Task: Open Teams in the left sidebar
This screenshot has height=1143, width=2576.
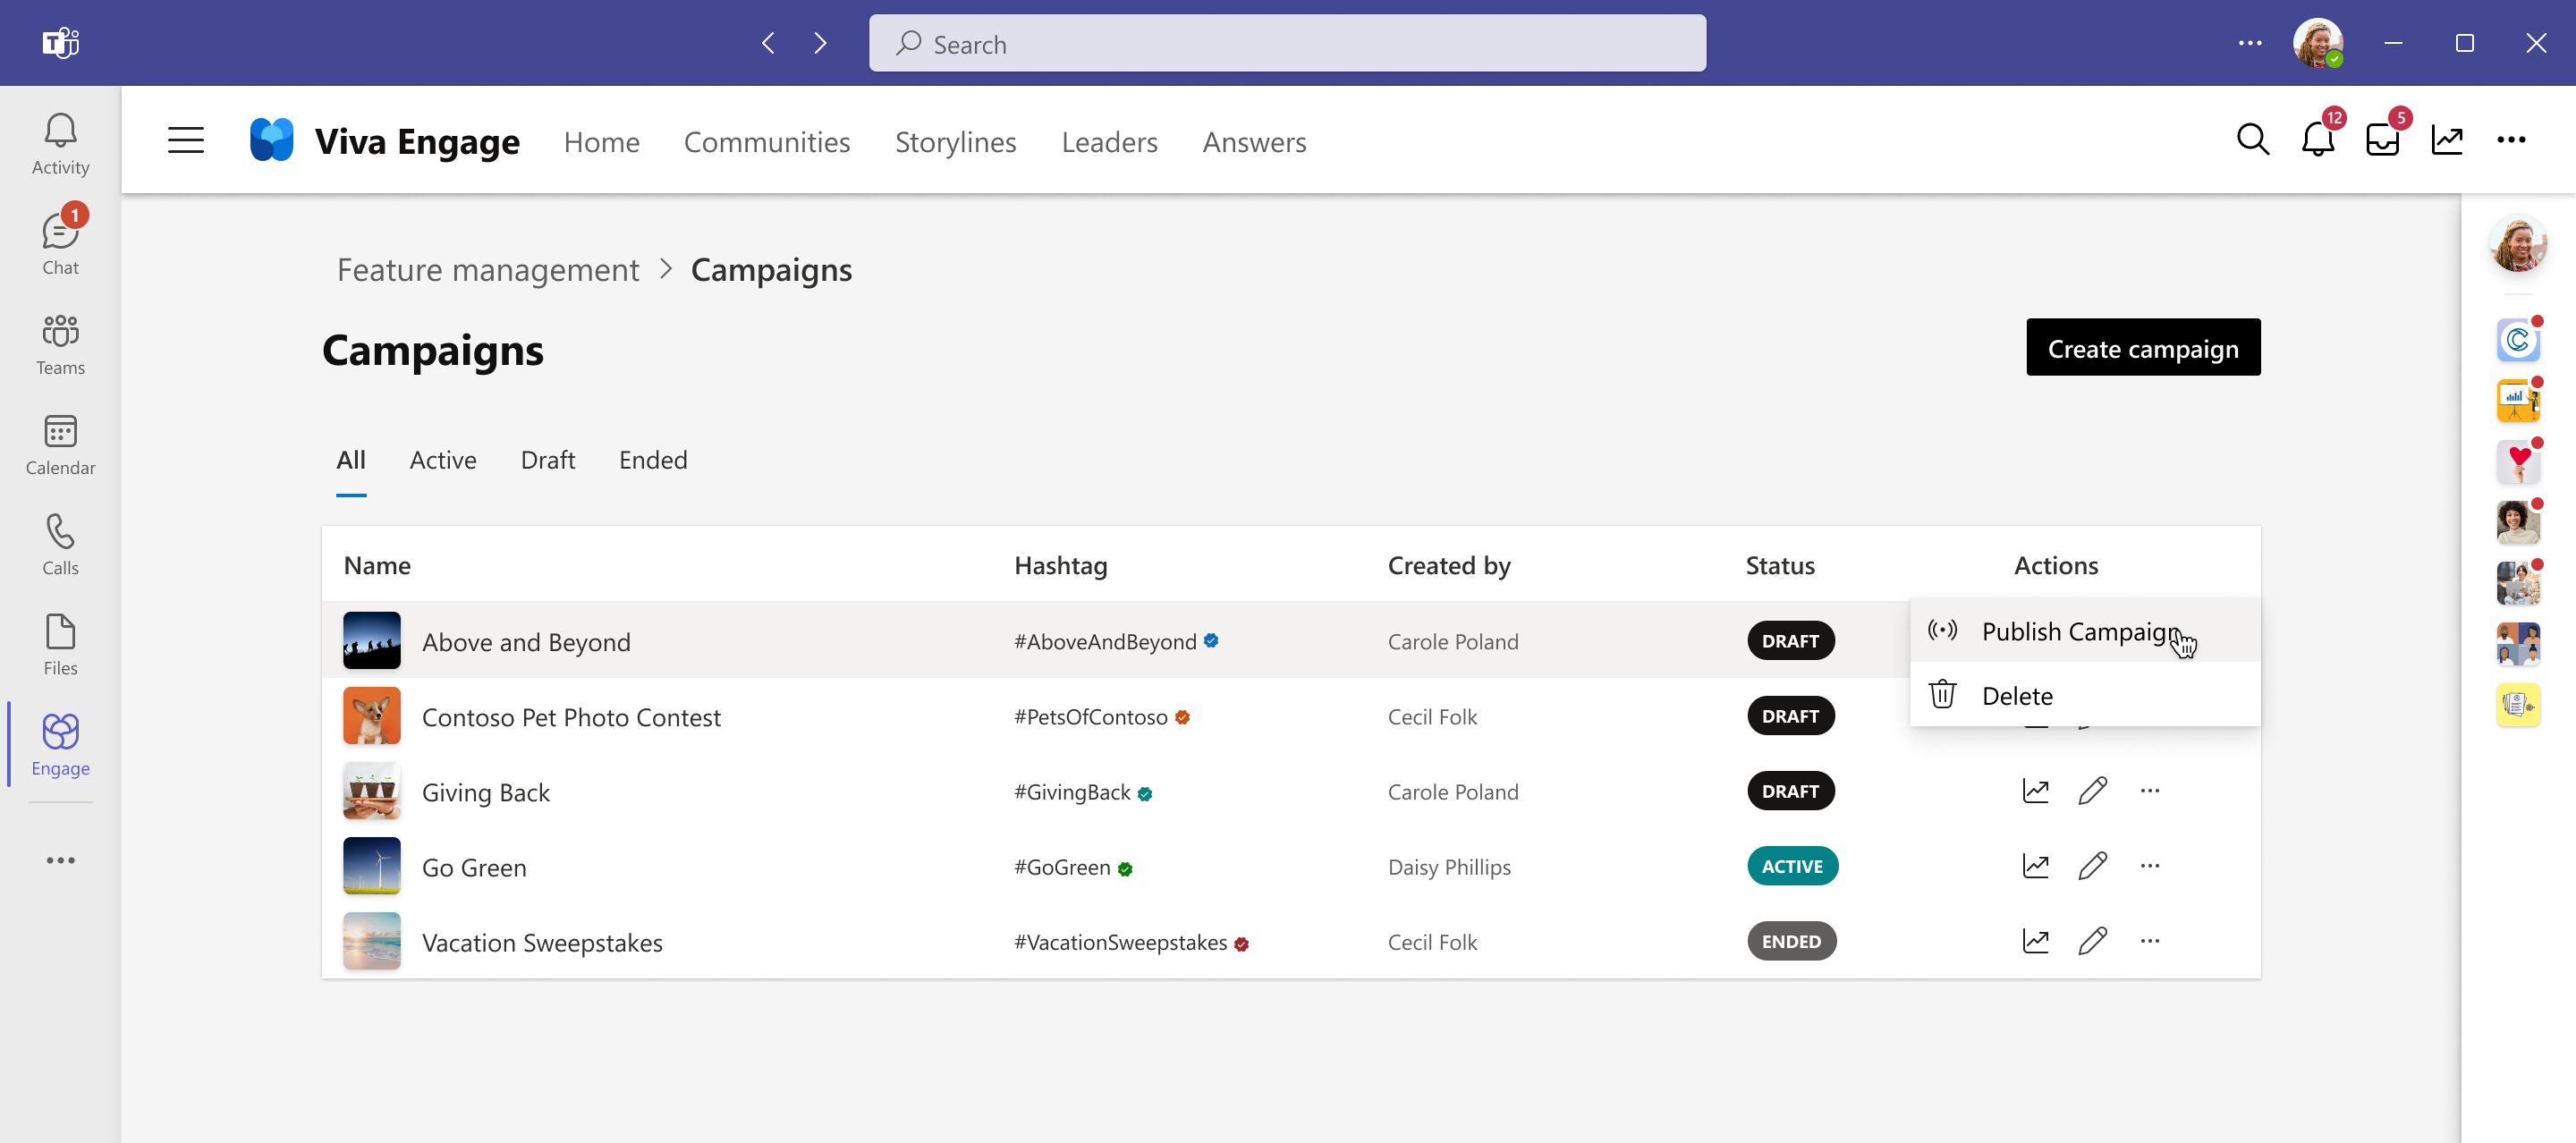Action: click(60, 344)
